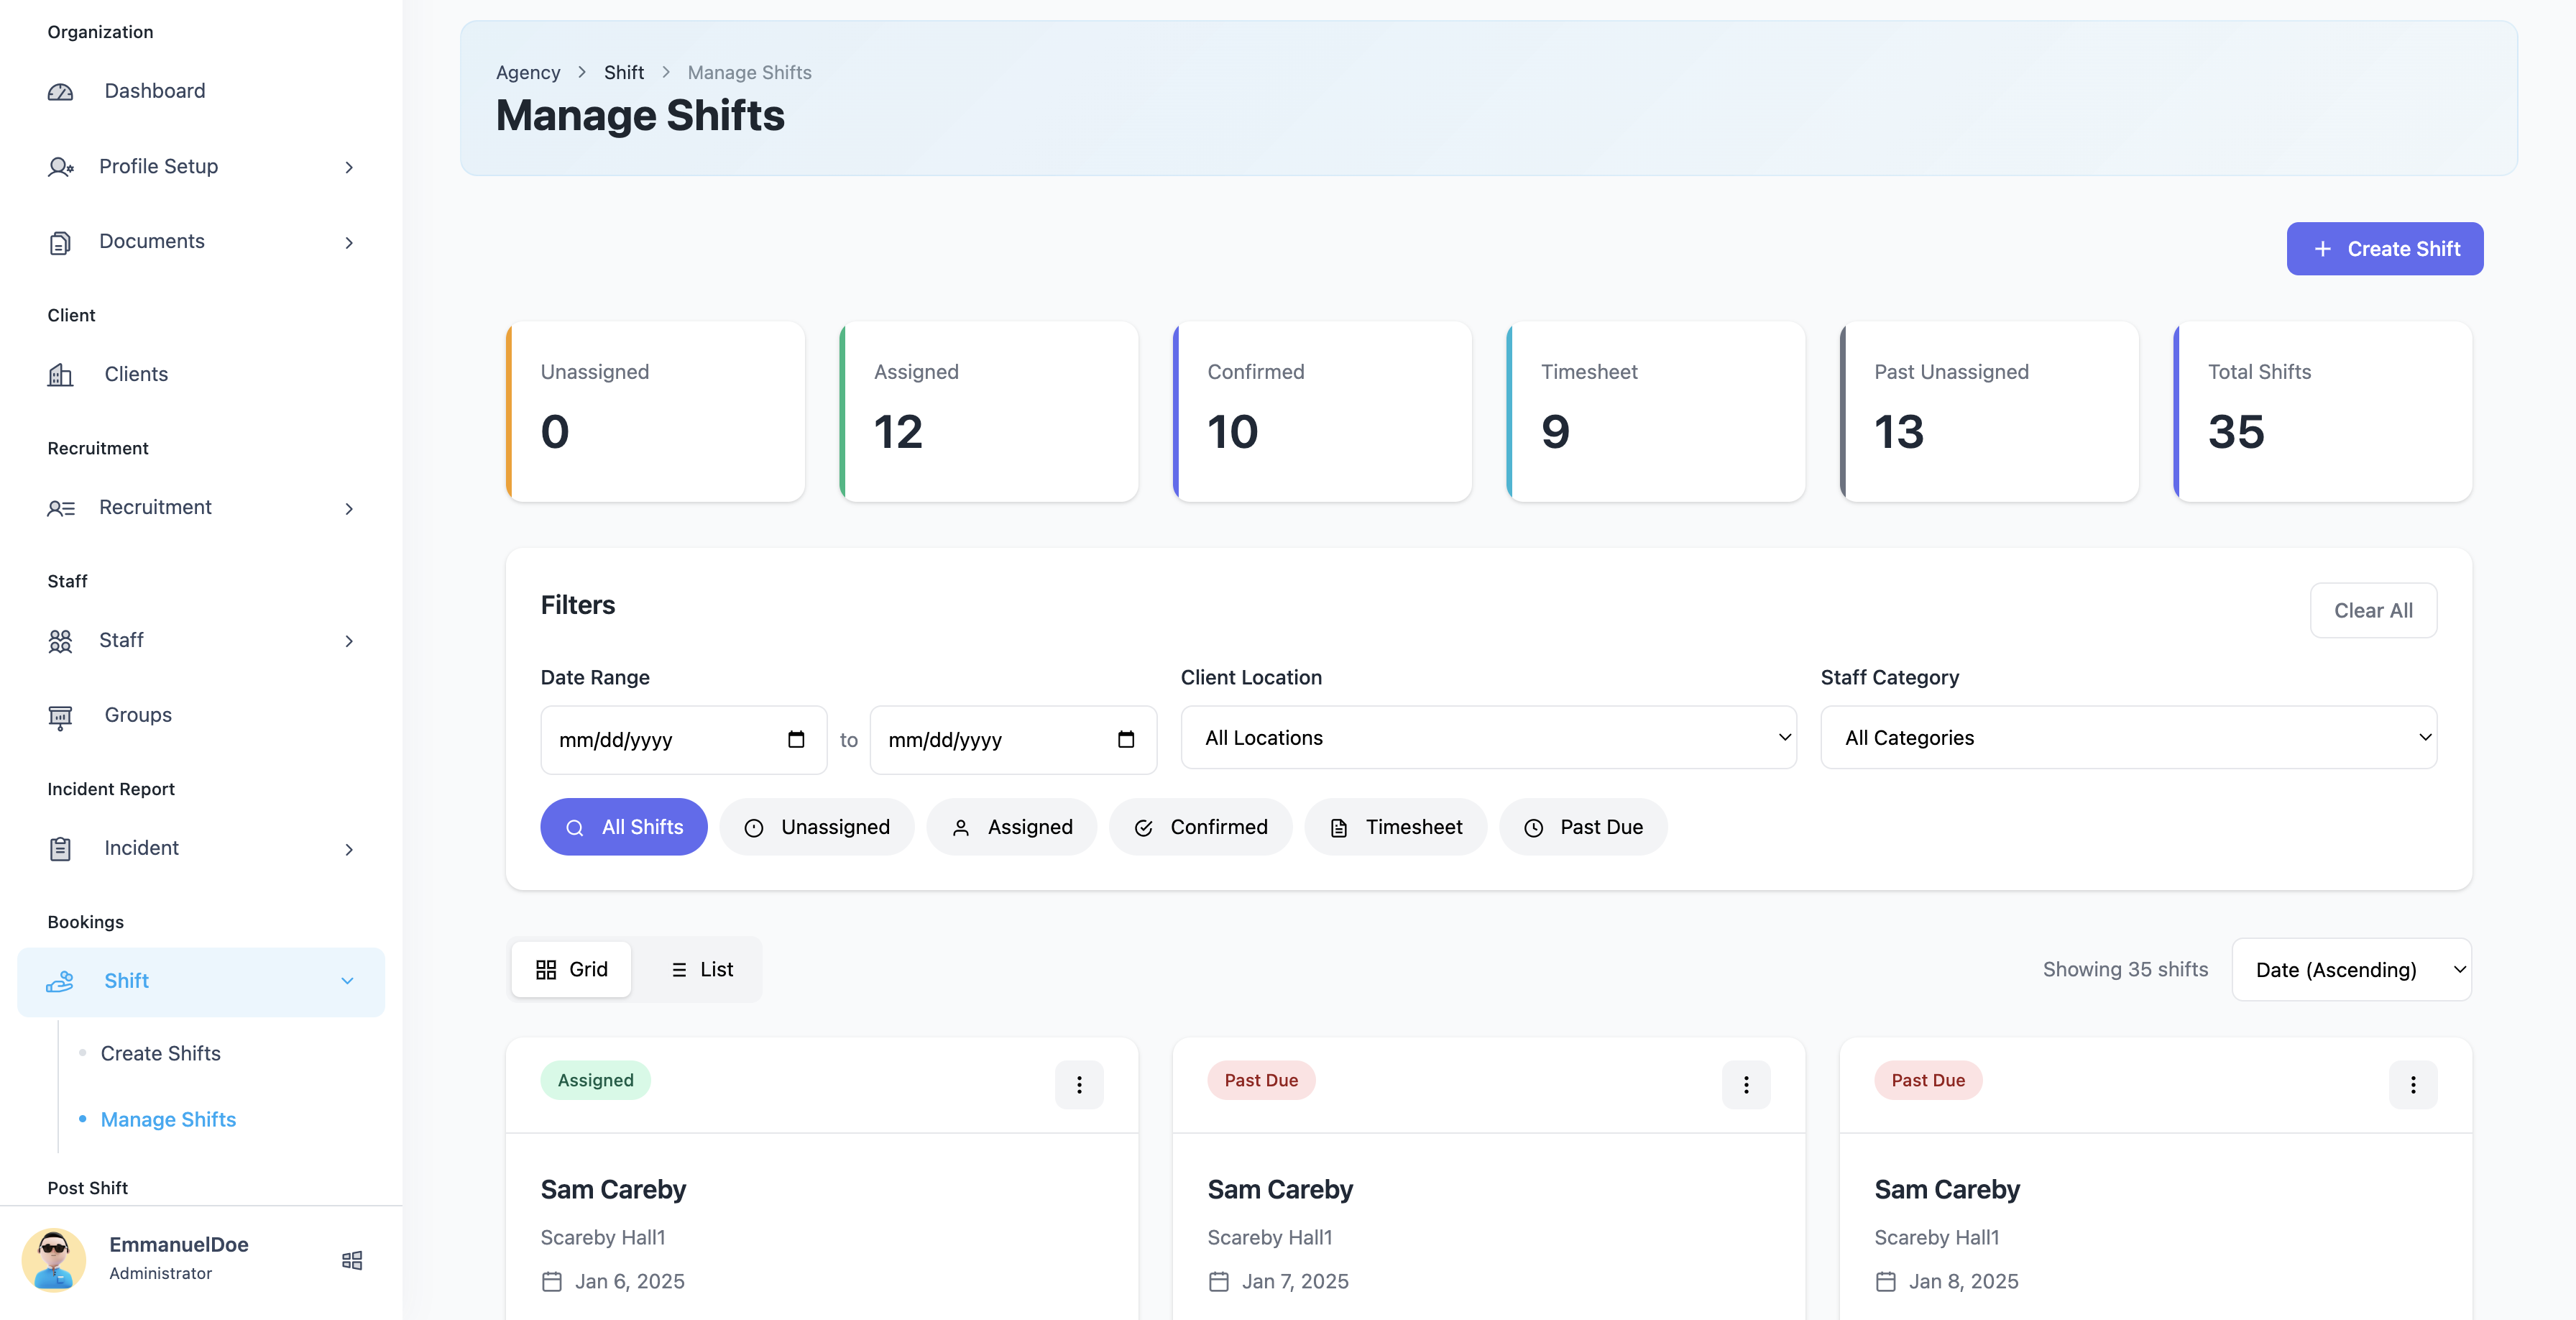Open the Staff Category dropdown
Screen dimensions: 2576x1320
coord(2130,738)
